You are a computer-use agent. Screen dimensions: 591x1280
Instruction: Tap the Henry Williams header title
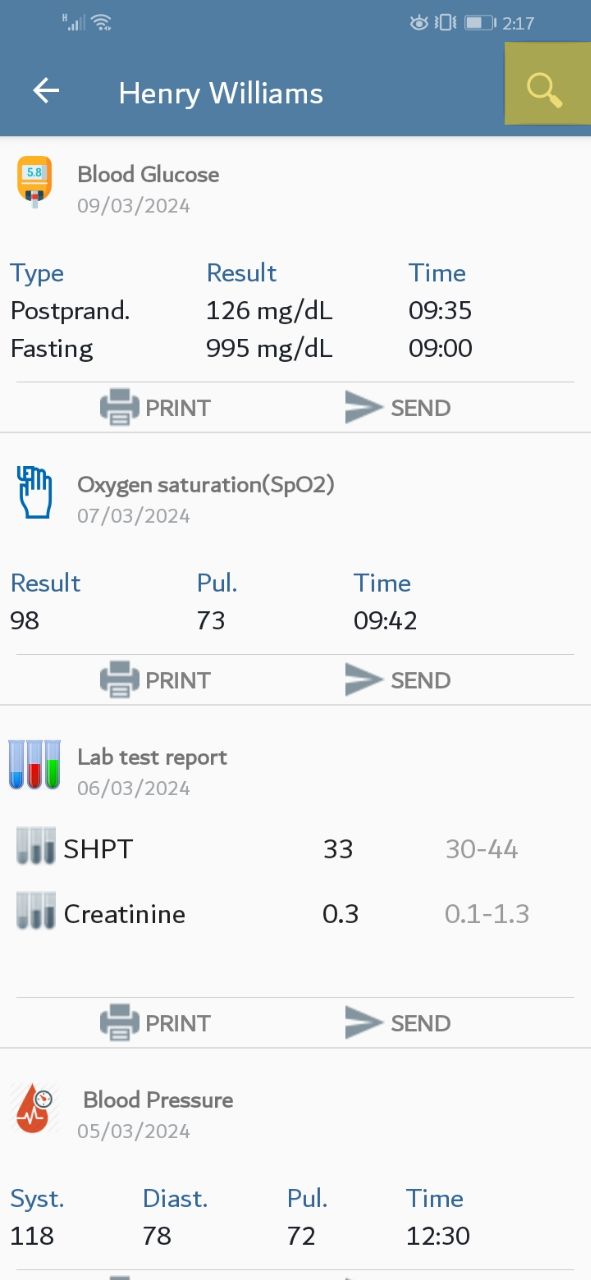point(221,93)
